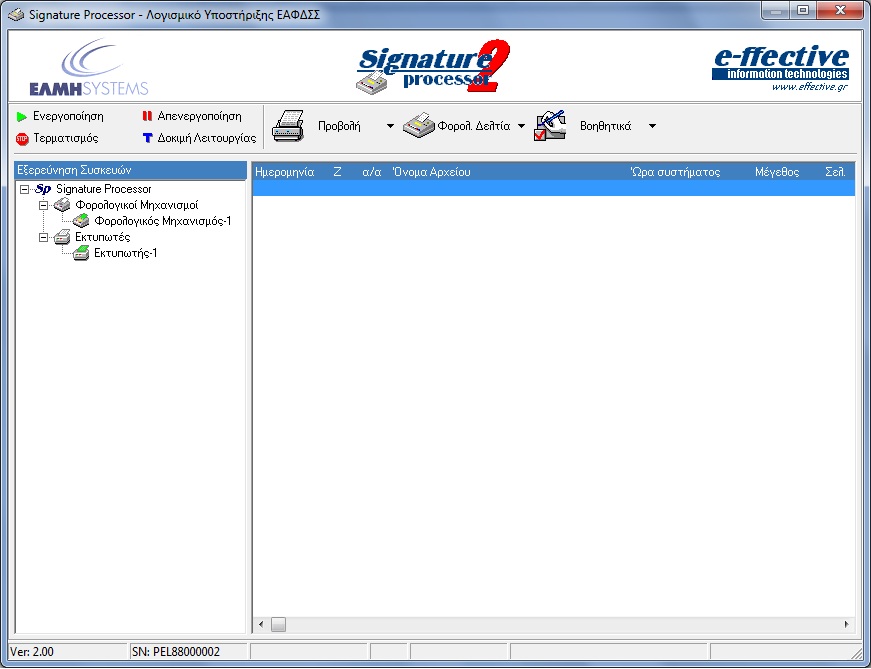Open the Προβολή dropdown arrow

pyautogui.click(x=390, y=126)
